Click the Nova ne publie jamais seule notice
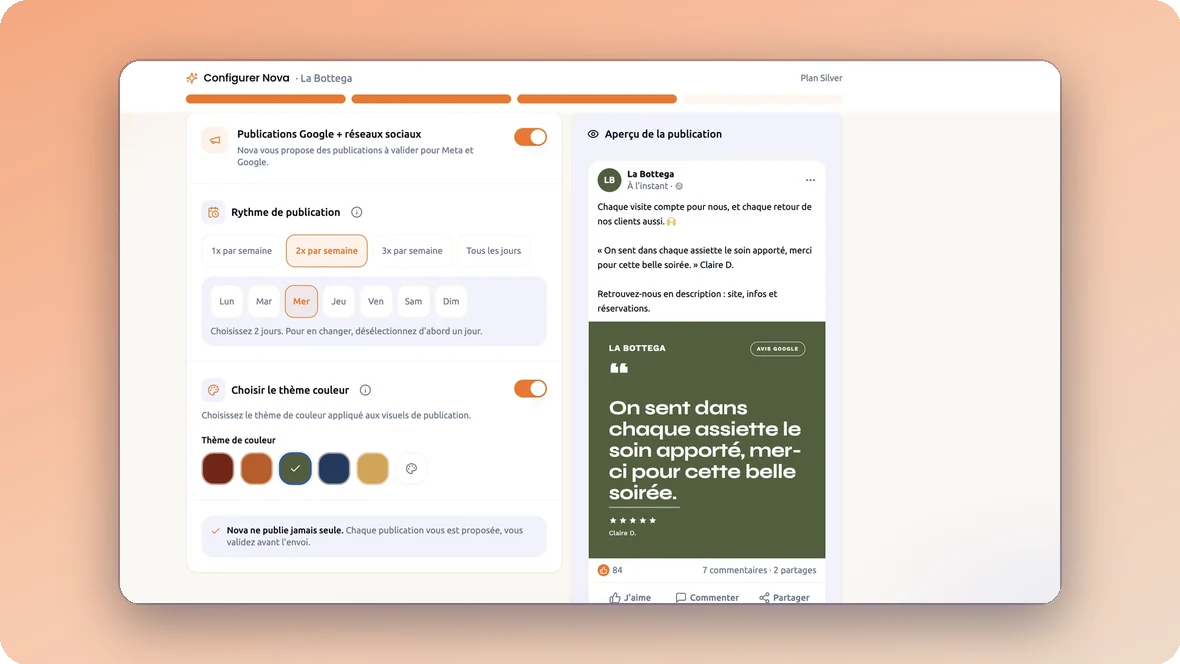Viewport: 1180px width, 664px height. tap(374, 536)
